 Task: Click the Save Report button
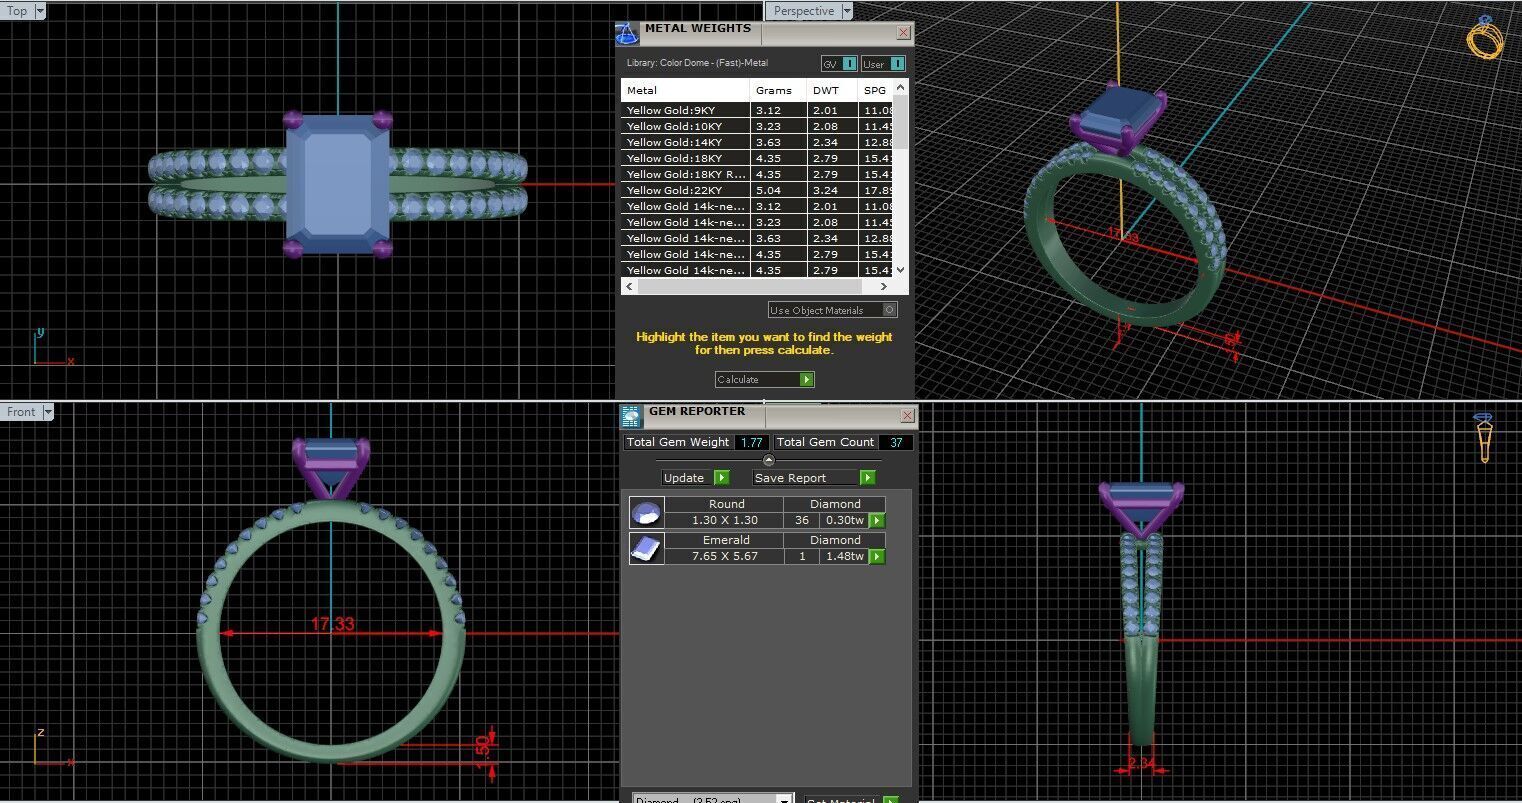tap(814, 478)
